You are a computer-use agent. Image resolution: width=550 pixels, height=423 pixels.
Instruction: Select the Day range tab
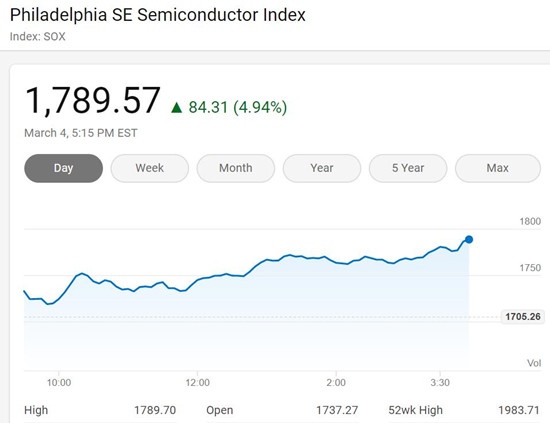[x=63, y=168]
